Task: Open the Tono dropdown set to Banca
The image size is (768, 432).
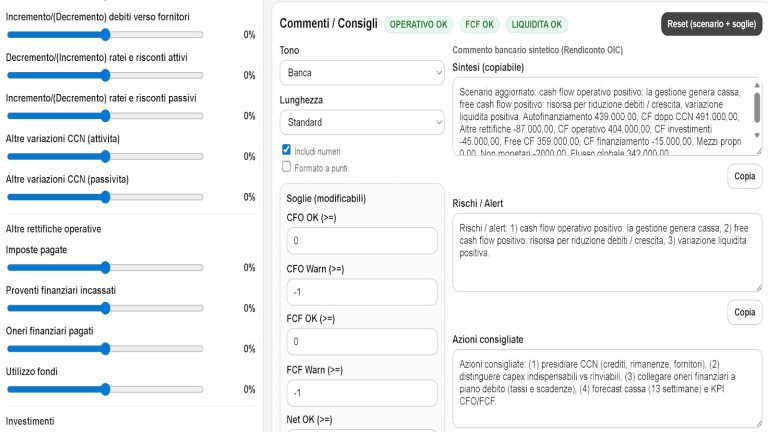Action: (x=362, y=73)
